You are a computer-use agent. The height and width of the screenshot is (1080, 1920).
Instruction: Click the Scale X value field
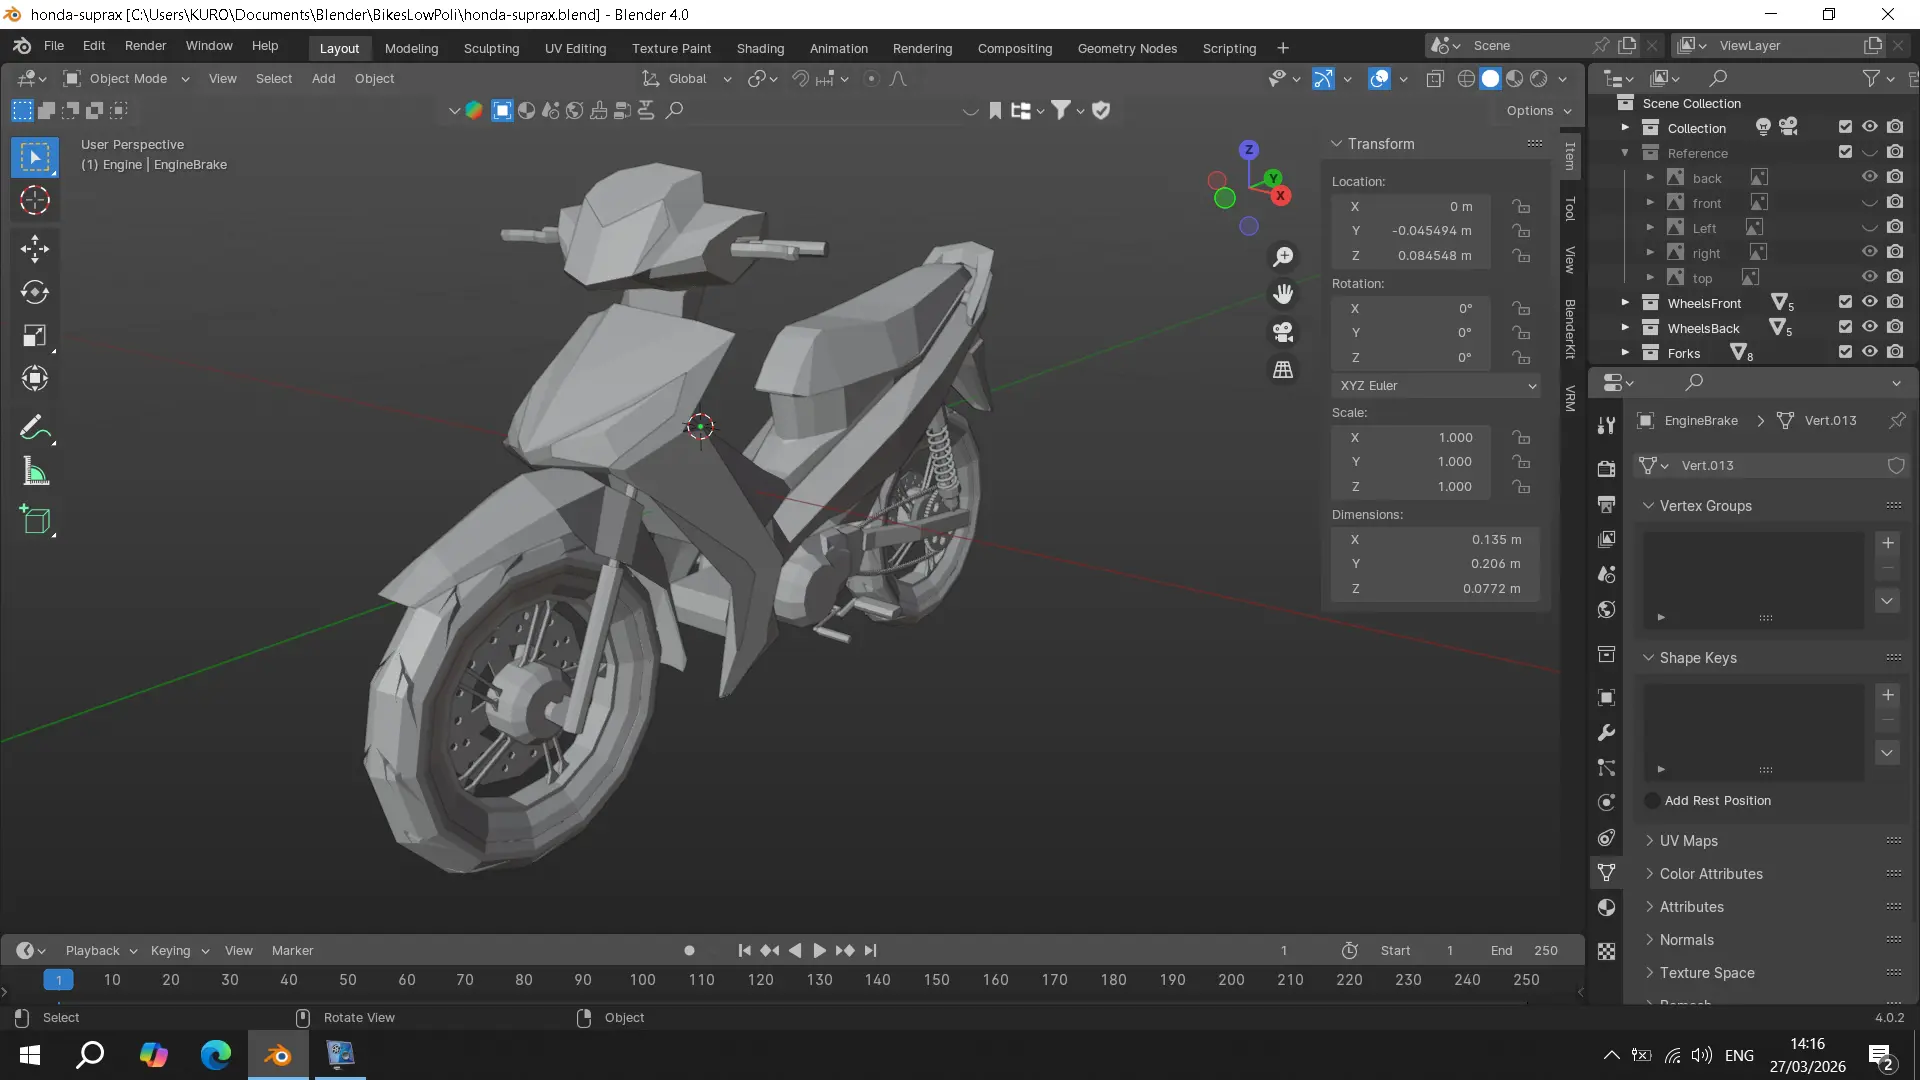tap(1411, 438)
